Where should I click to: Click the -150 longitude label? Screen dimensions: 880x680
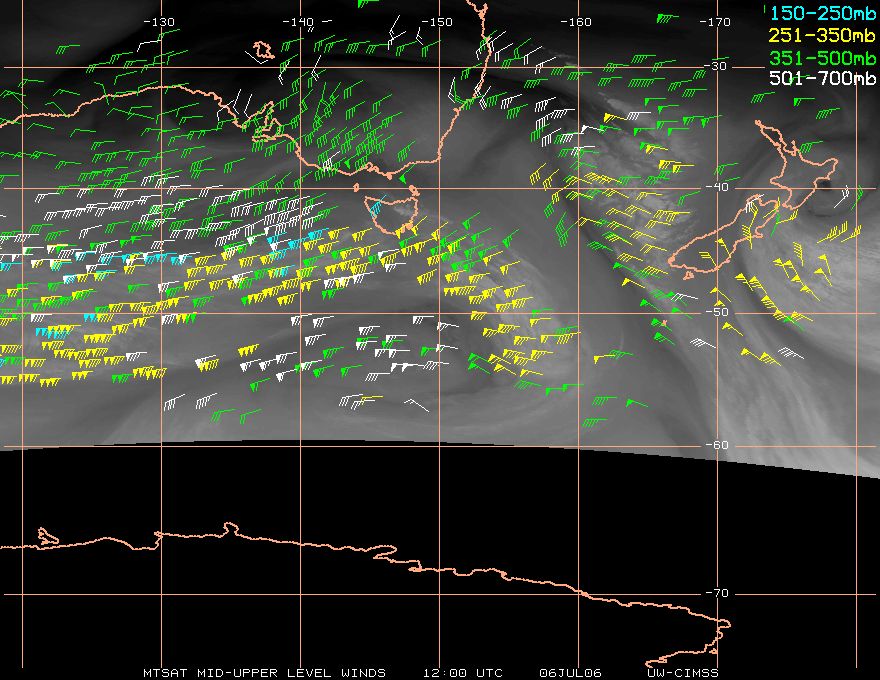click(437, 22)
